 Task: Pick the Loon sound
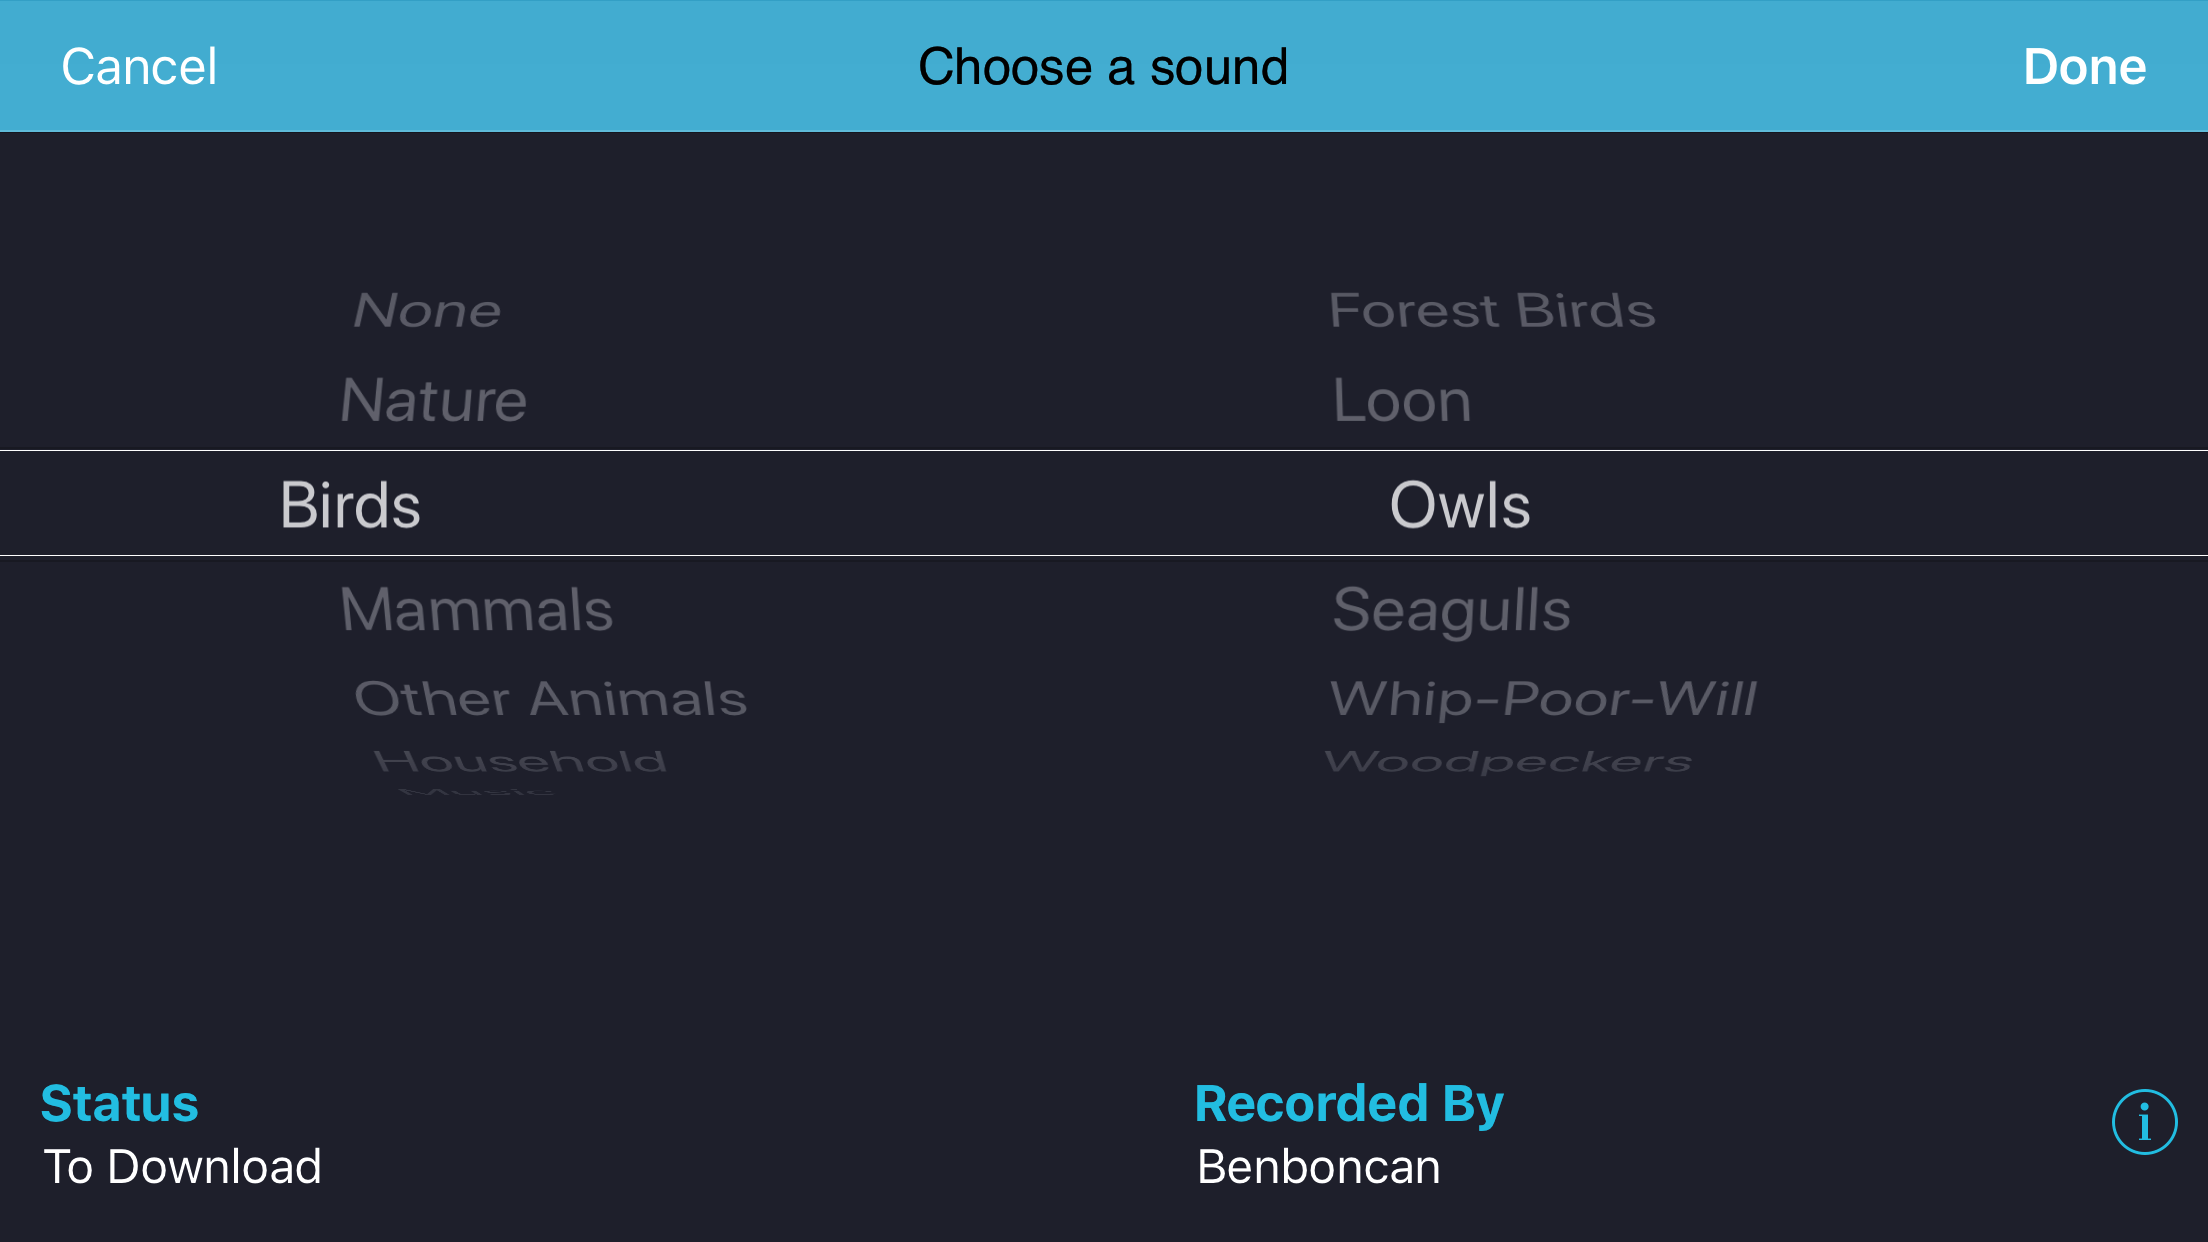1401,401
